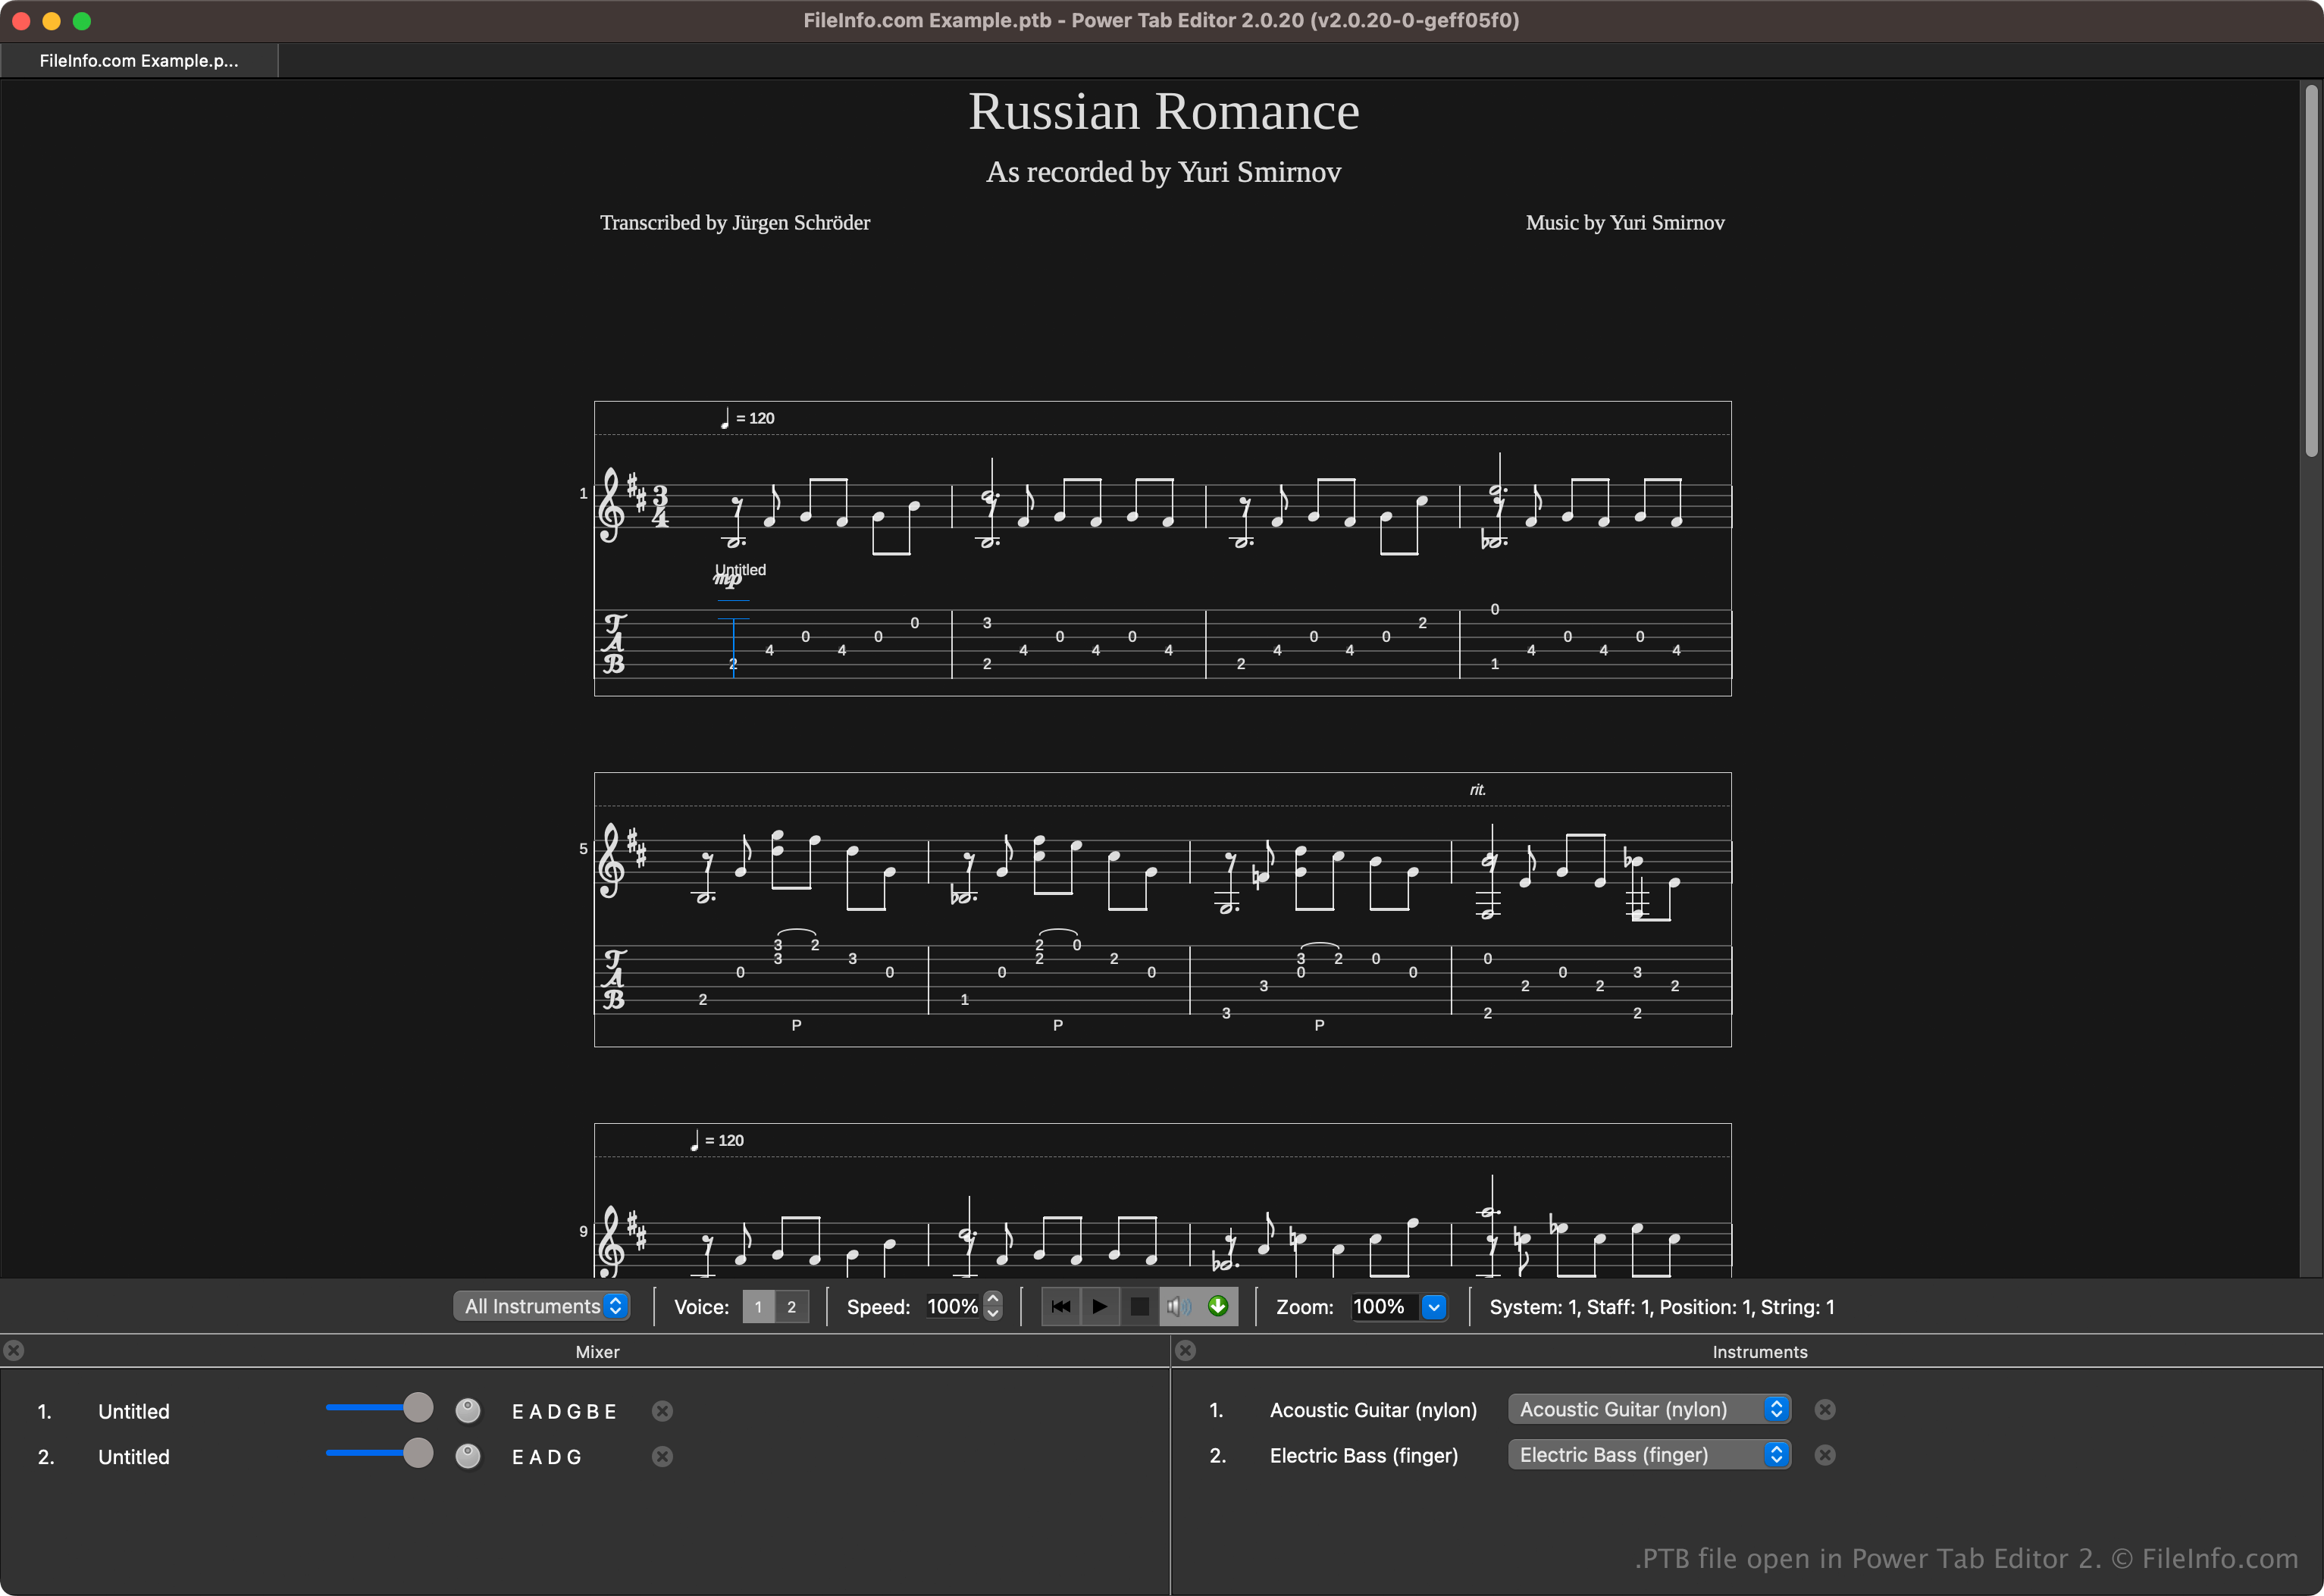
Task: Click the Zoom 100% value field
Action: (1385, 1307)
